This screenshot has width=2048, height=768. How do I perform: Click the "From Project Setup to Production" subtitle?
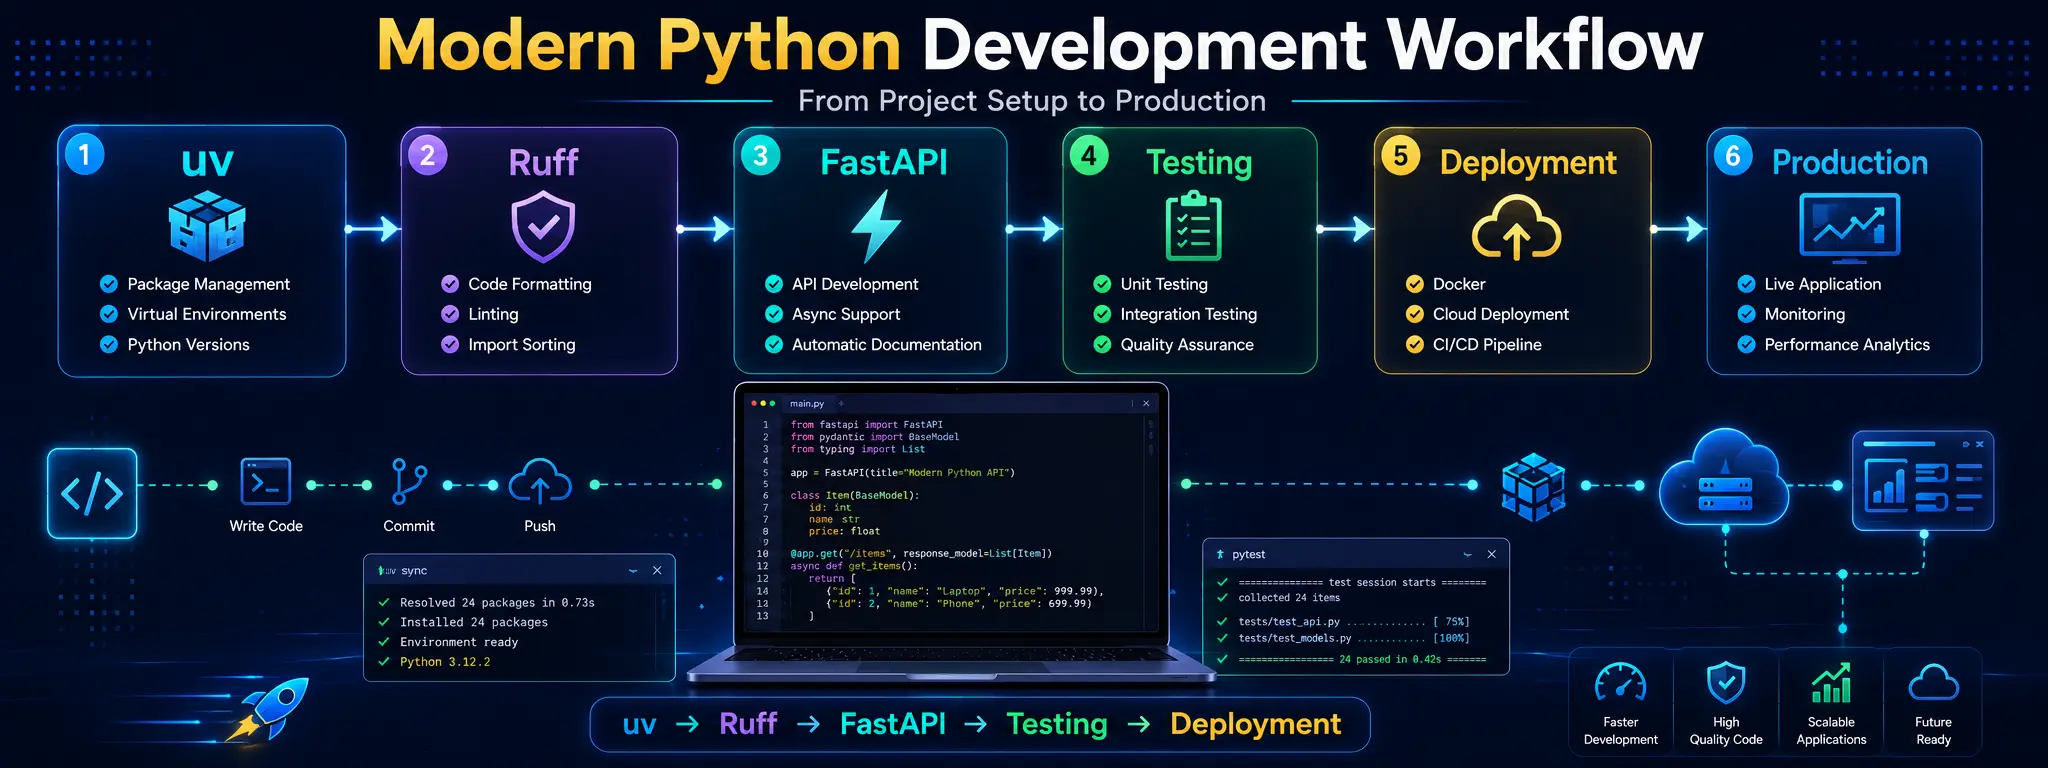coord(1032,101)
